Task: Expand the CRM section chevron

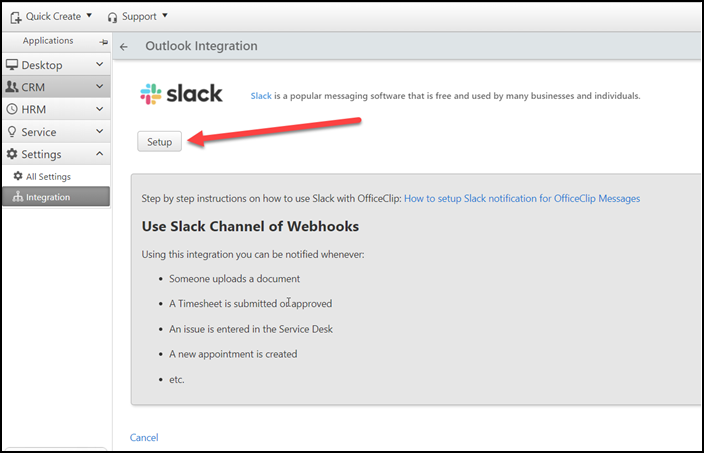Action: pos(100,86)
